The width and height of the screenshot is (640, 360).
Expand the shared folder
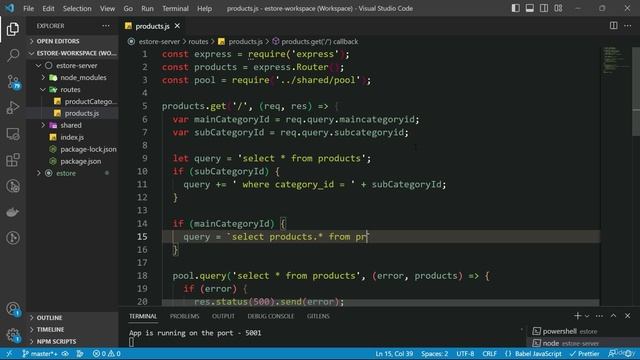pyautogui.click(x=73, y=125)
